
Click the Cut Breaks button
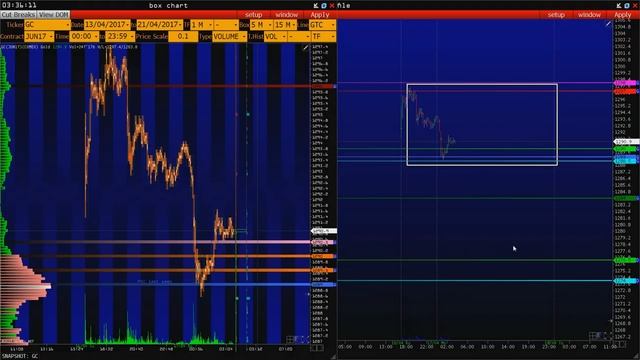(18, 15)
